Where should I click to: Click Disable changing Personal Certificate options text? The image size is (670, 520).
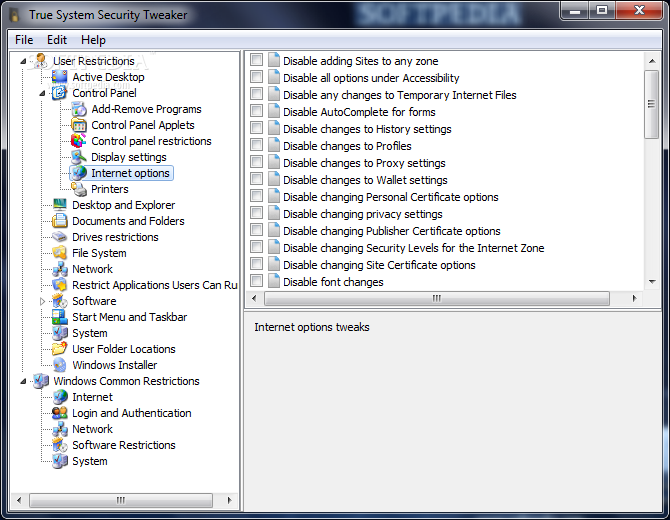[391, 197]
